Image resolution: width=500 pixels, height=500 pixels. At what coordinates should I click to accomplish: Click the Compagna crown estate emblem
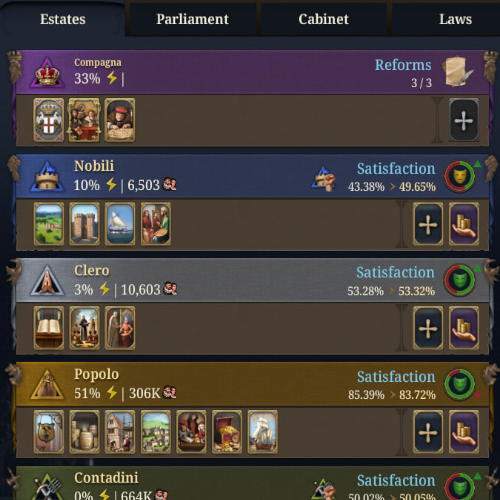pos(47,73)
